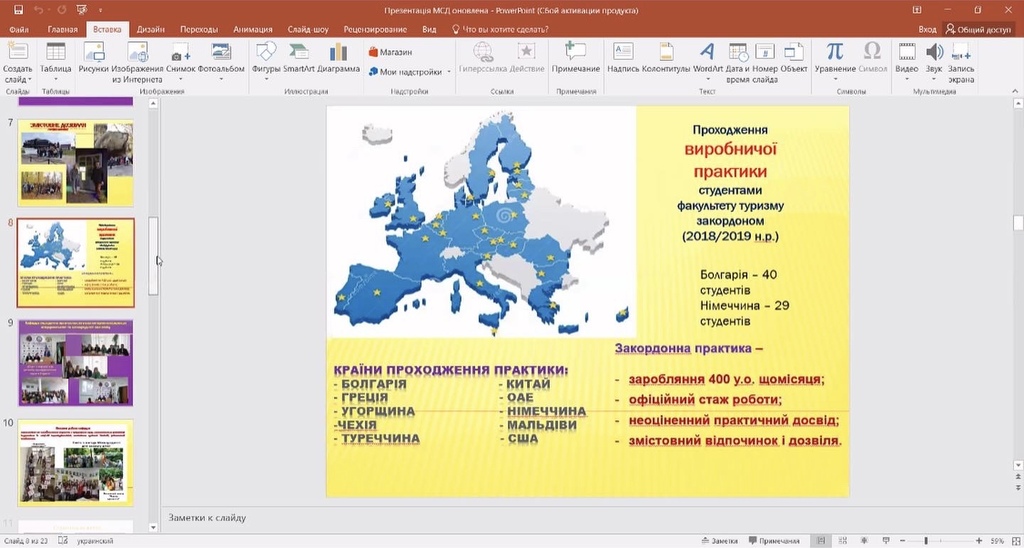This screenshot has height=548, width=1024.
Task: Select slide 9 thumbnail
Action: click(76, 363)
